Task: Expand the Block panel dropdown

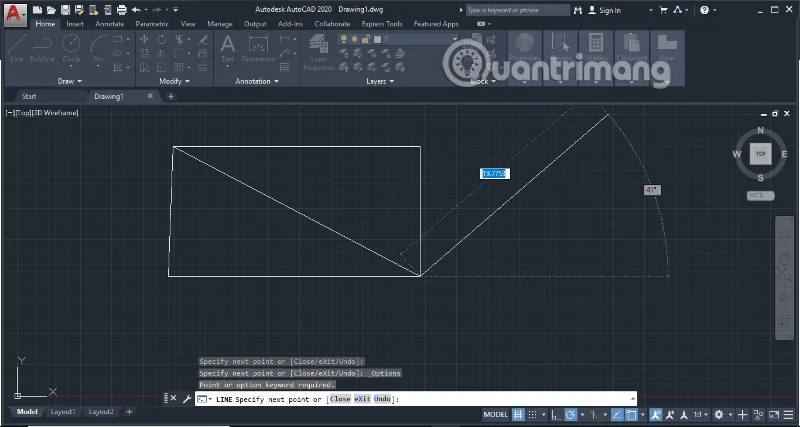Action: click(483, 81)
